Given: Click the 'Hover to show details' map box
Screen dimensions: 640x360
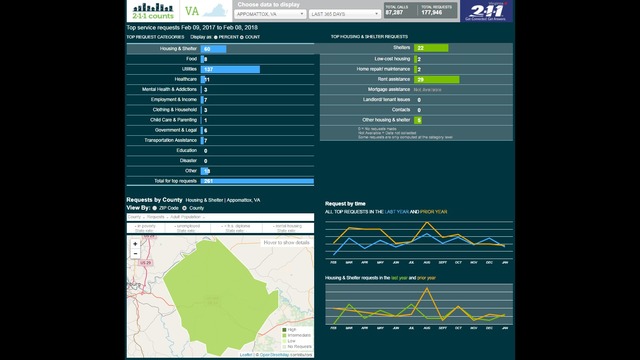Looking at the screenshot, I should (286, 243).
